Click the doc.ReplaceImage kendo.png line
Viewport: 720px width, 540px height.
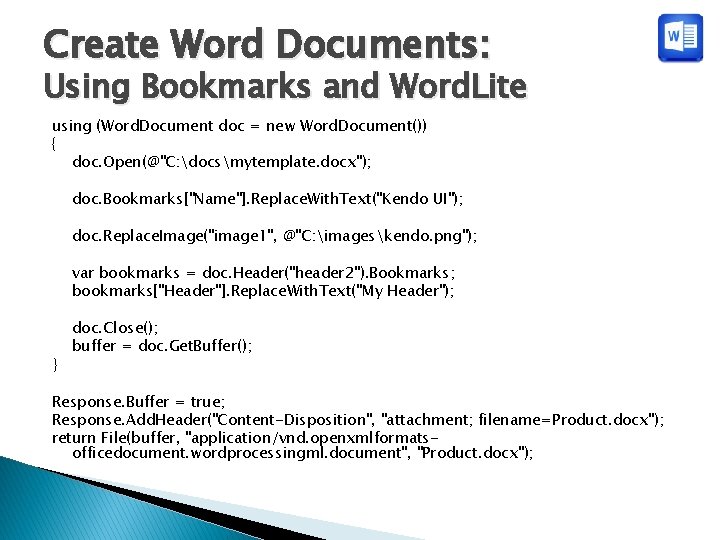(x=275, y=236)
